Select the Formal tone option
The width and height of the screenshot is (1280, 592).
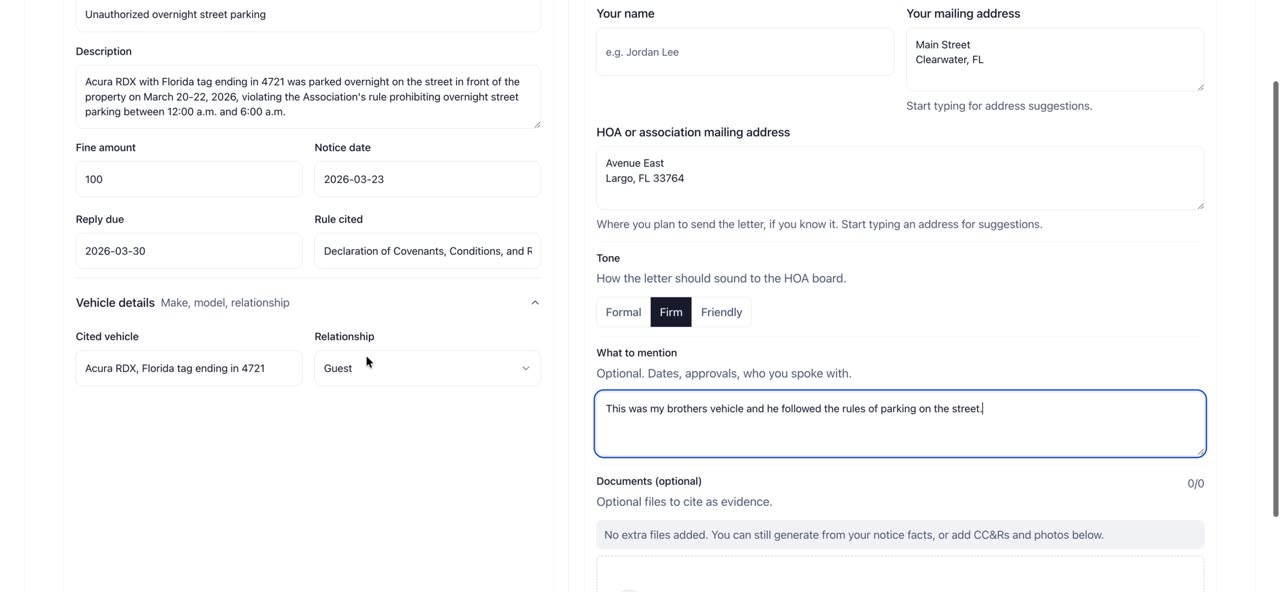pyautogui.click(x=623, y=312)
